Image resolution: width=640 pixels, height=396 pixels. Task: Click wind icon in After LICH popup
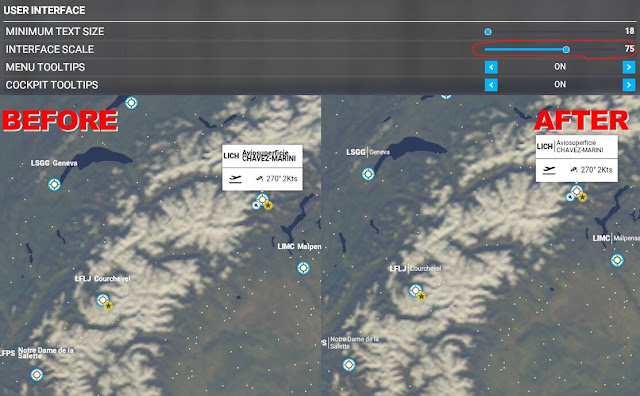(x=574, y=169)
